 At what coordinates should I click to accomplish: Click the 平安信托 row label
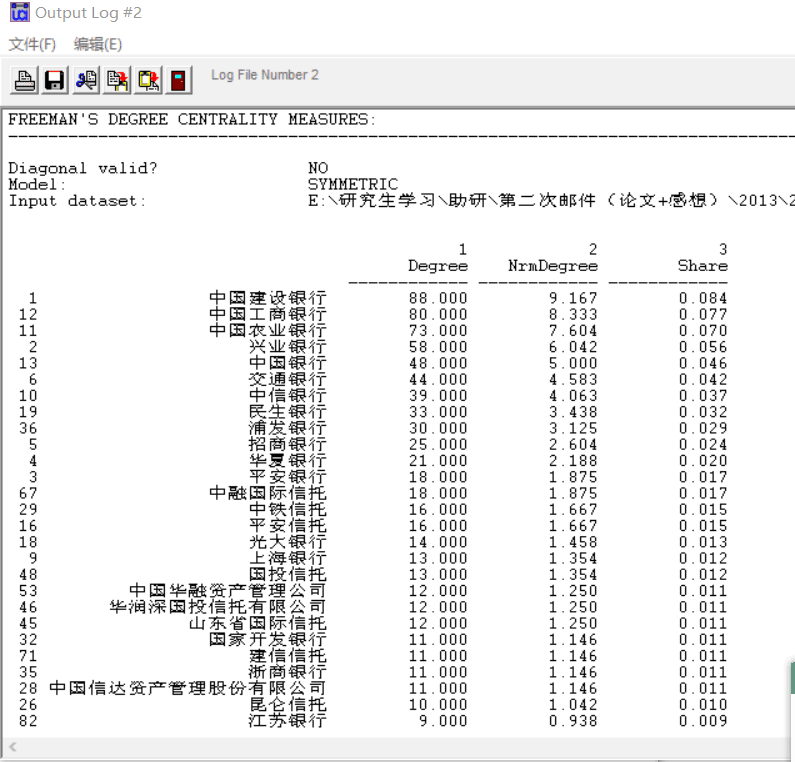(x=287, y=526)
